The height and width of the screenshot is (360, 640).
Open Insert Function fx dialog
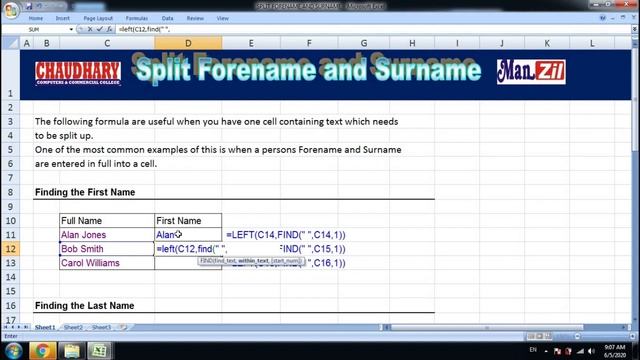point(109,29)
